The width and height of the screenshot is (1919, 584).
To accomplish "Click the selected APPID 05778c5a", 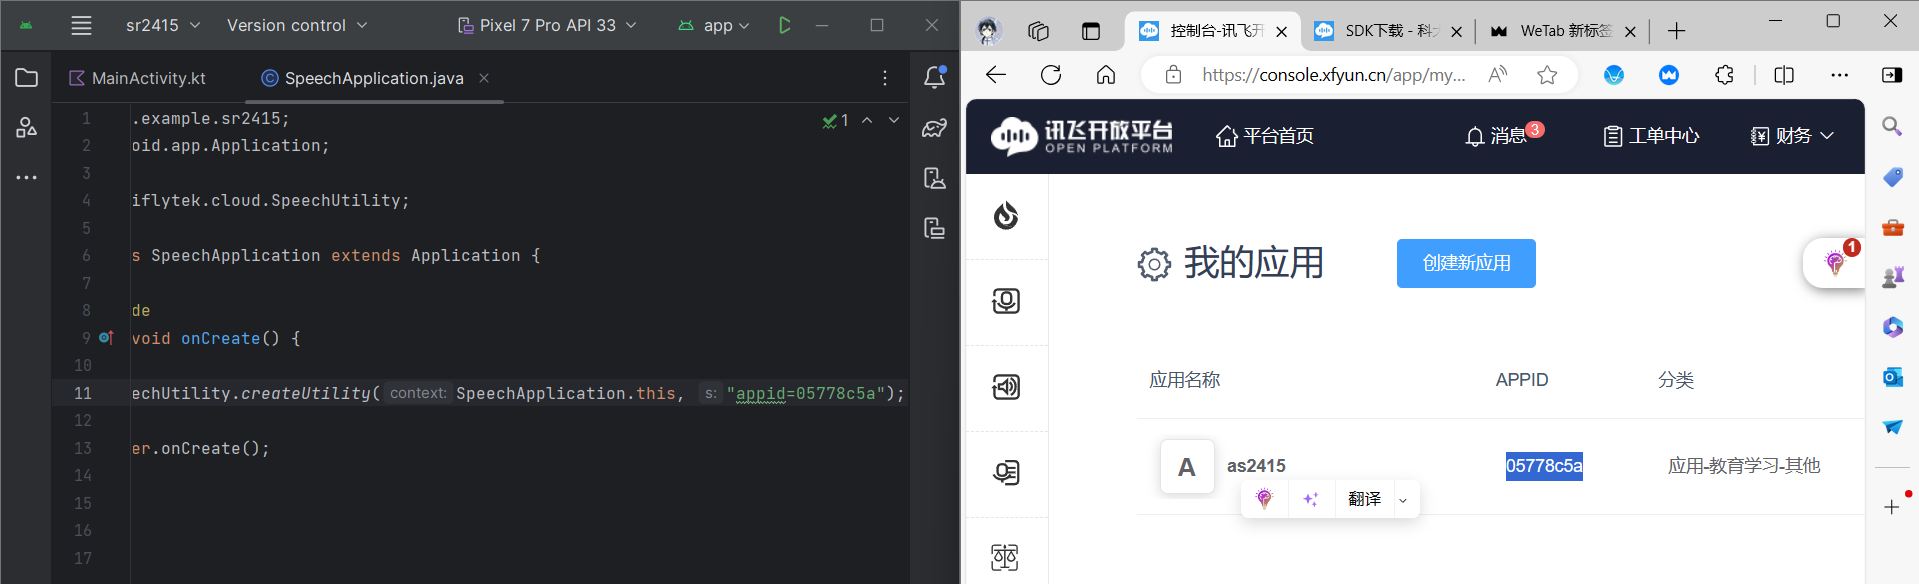I will [1544, 466].
